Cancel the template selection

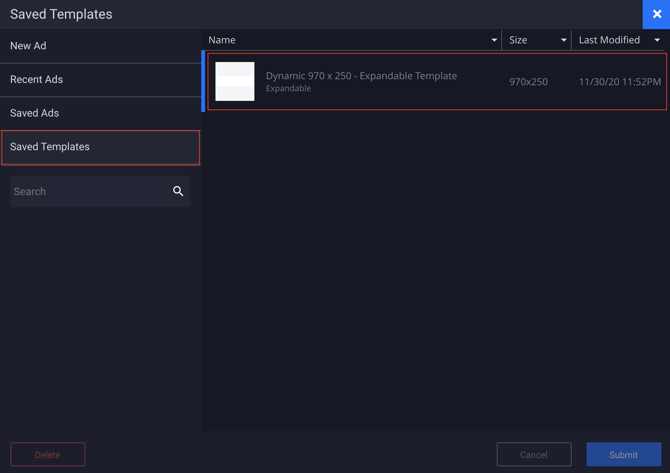coord(534,454)
